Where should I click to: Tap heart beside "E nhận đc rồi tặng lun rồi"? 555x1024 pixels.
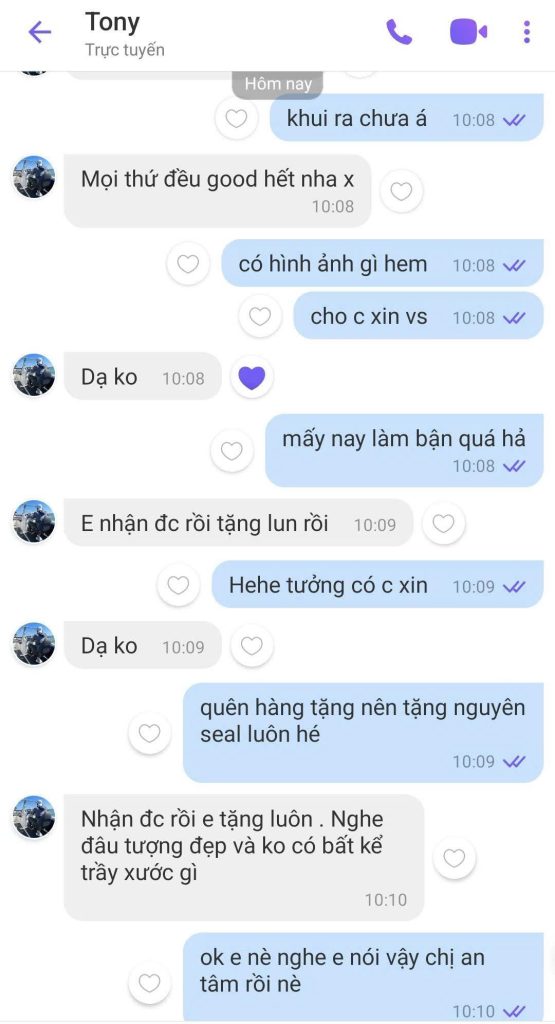[443, 523]
